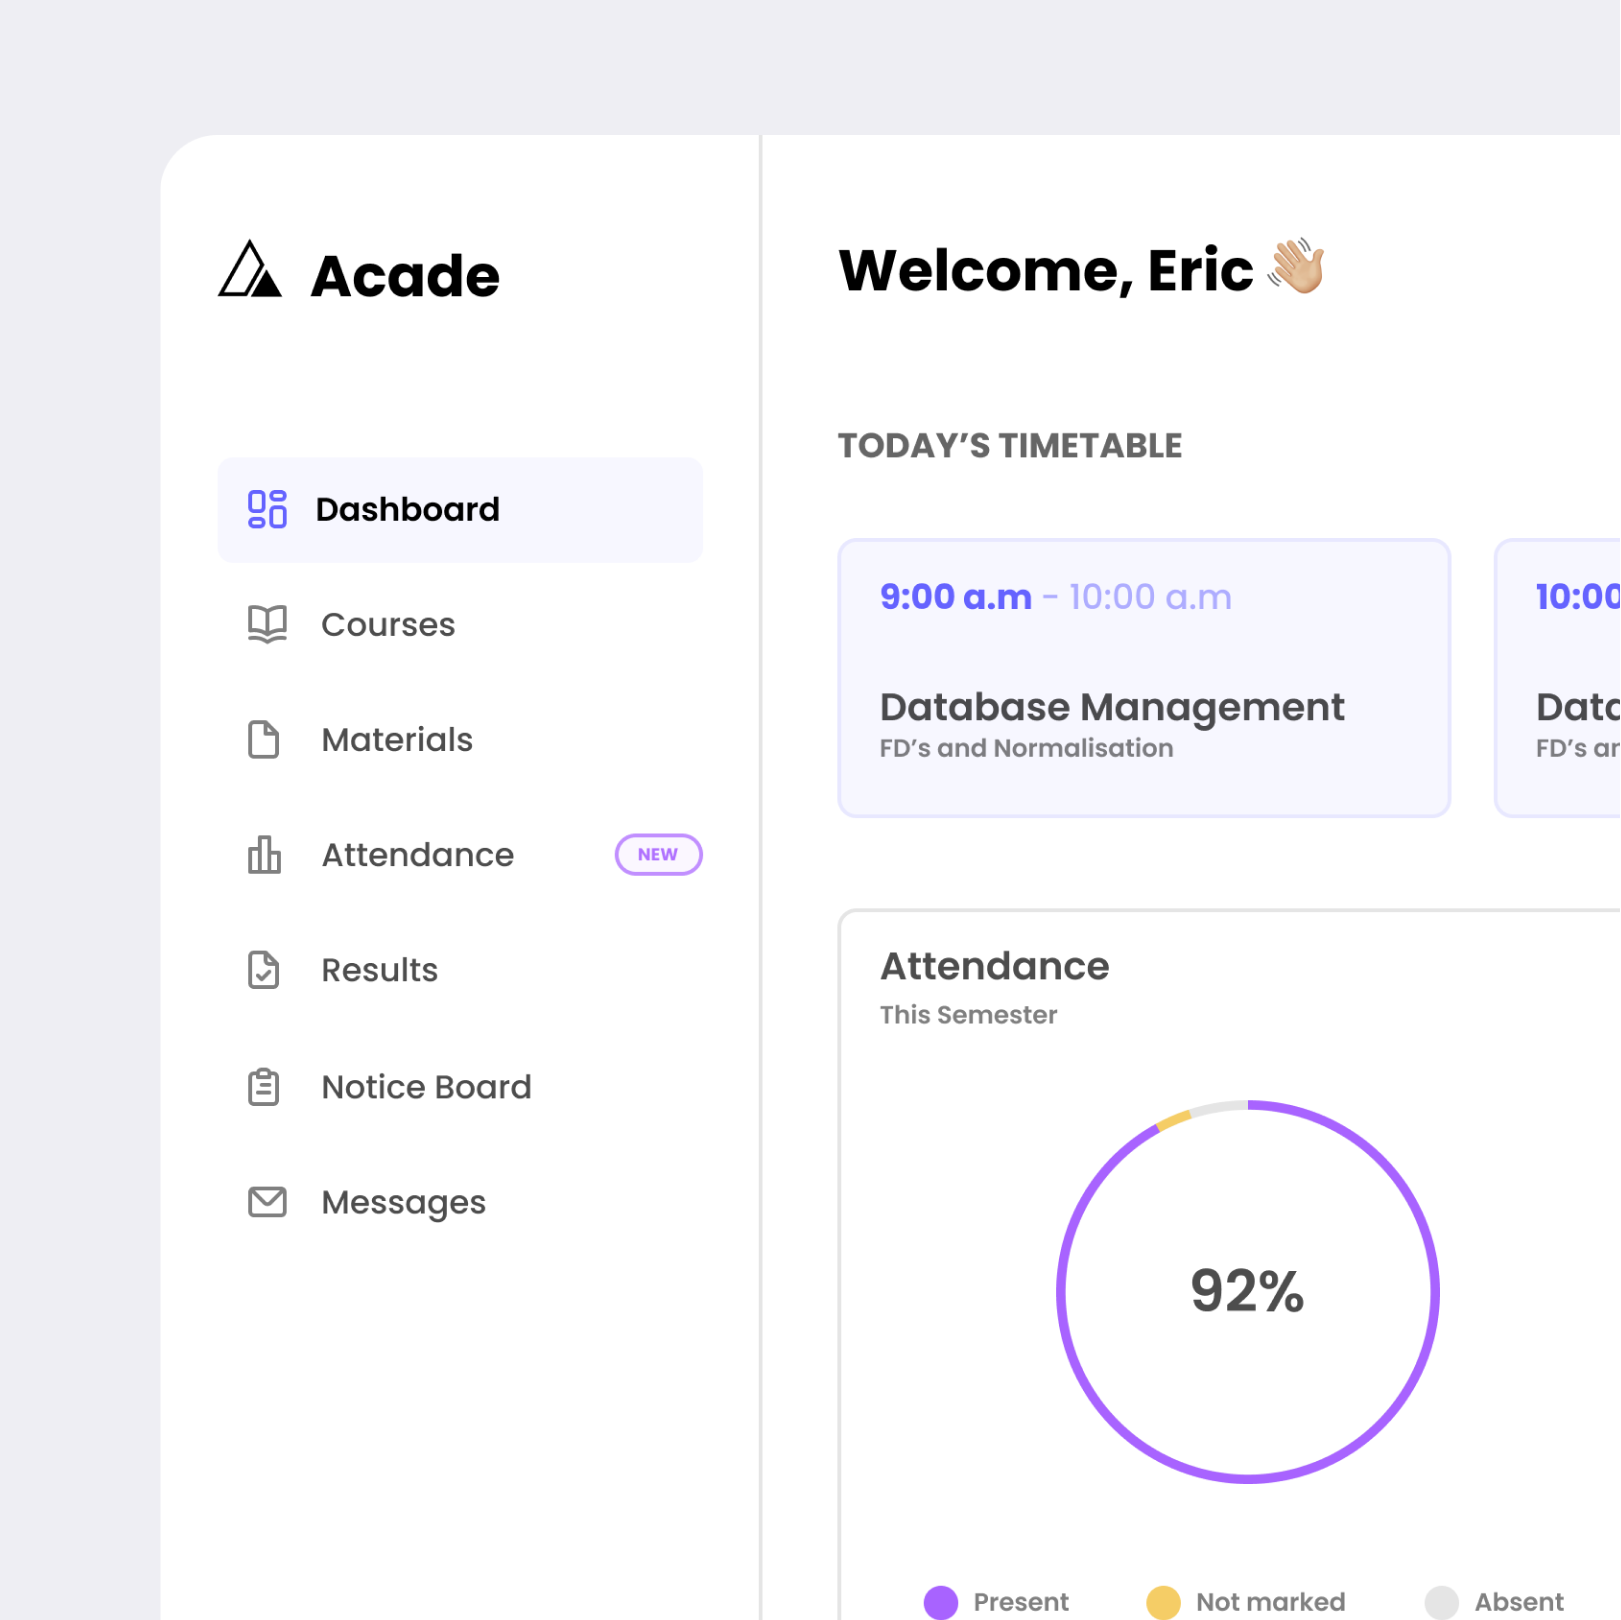
Task: Click the TODAY'S TIMETABLE section header
Action: point(1009,446)
